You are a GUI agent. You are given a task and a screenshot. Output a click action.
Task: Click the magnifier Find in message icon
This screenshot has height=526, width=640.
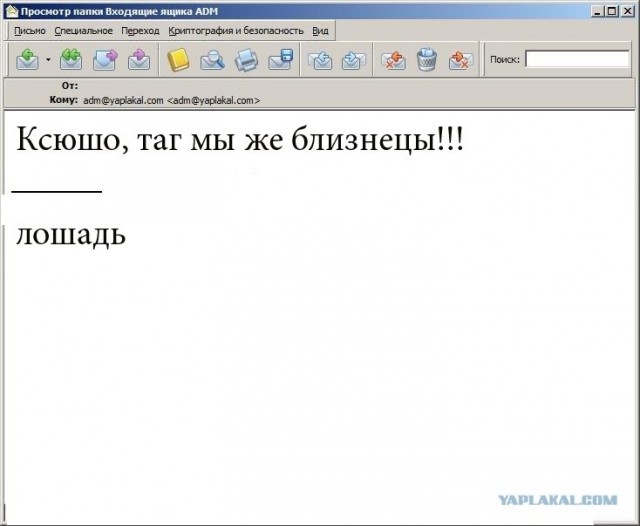coord(212,60)
